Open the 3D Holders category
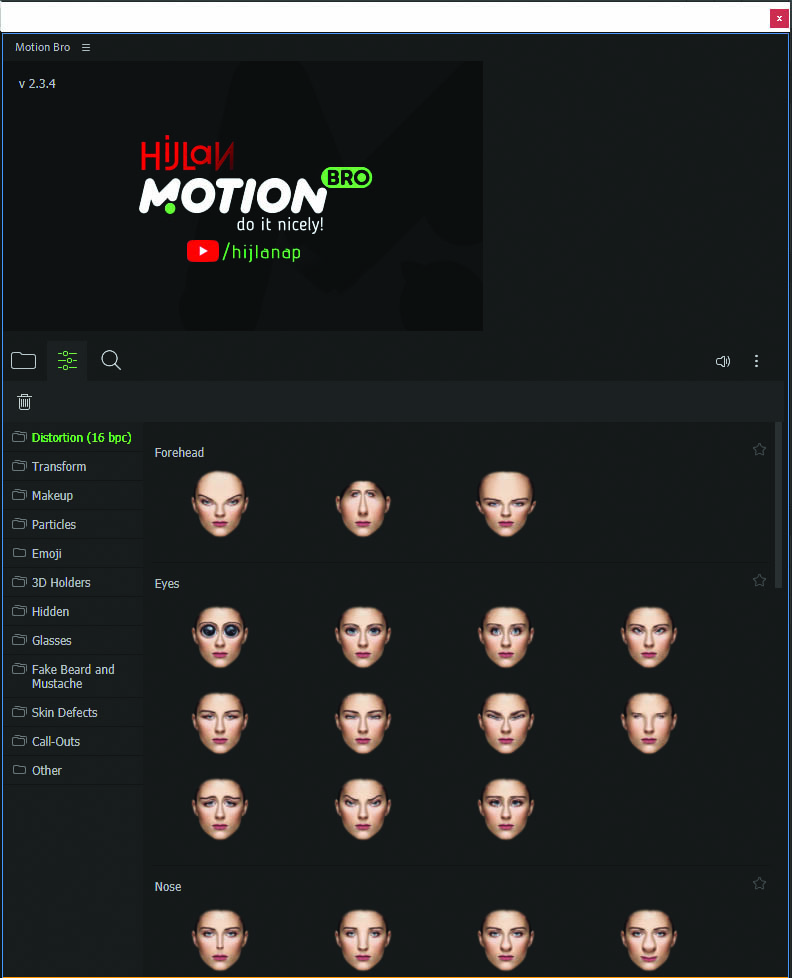The image size is (792, 978). (x=74, y=583)
